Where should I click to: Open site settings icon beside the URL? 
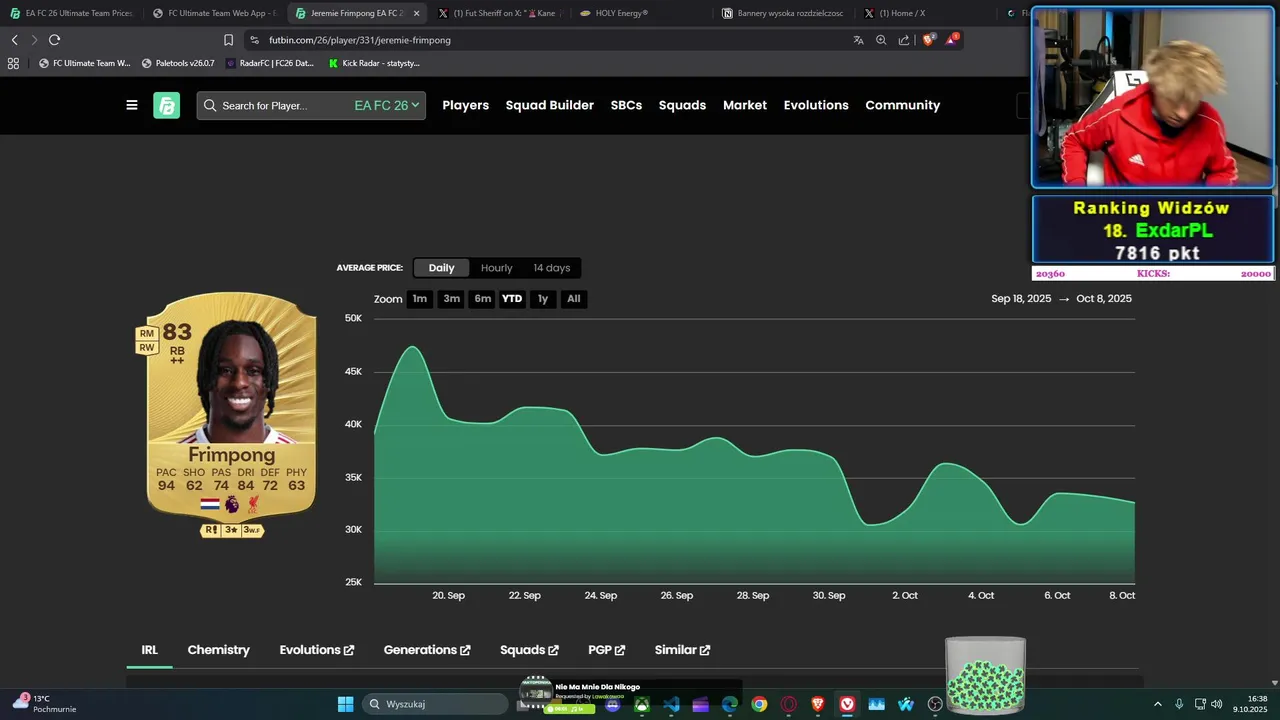pyautogui.click(x=254, y=40)
